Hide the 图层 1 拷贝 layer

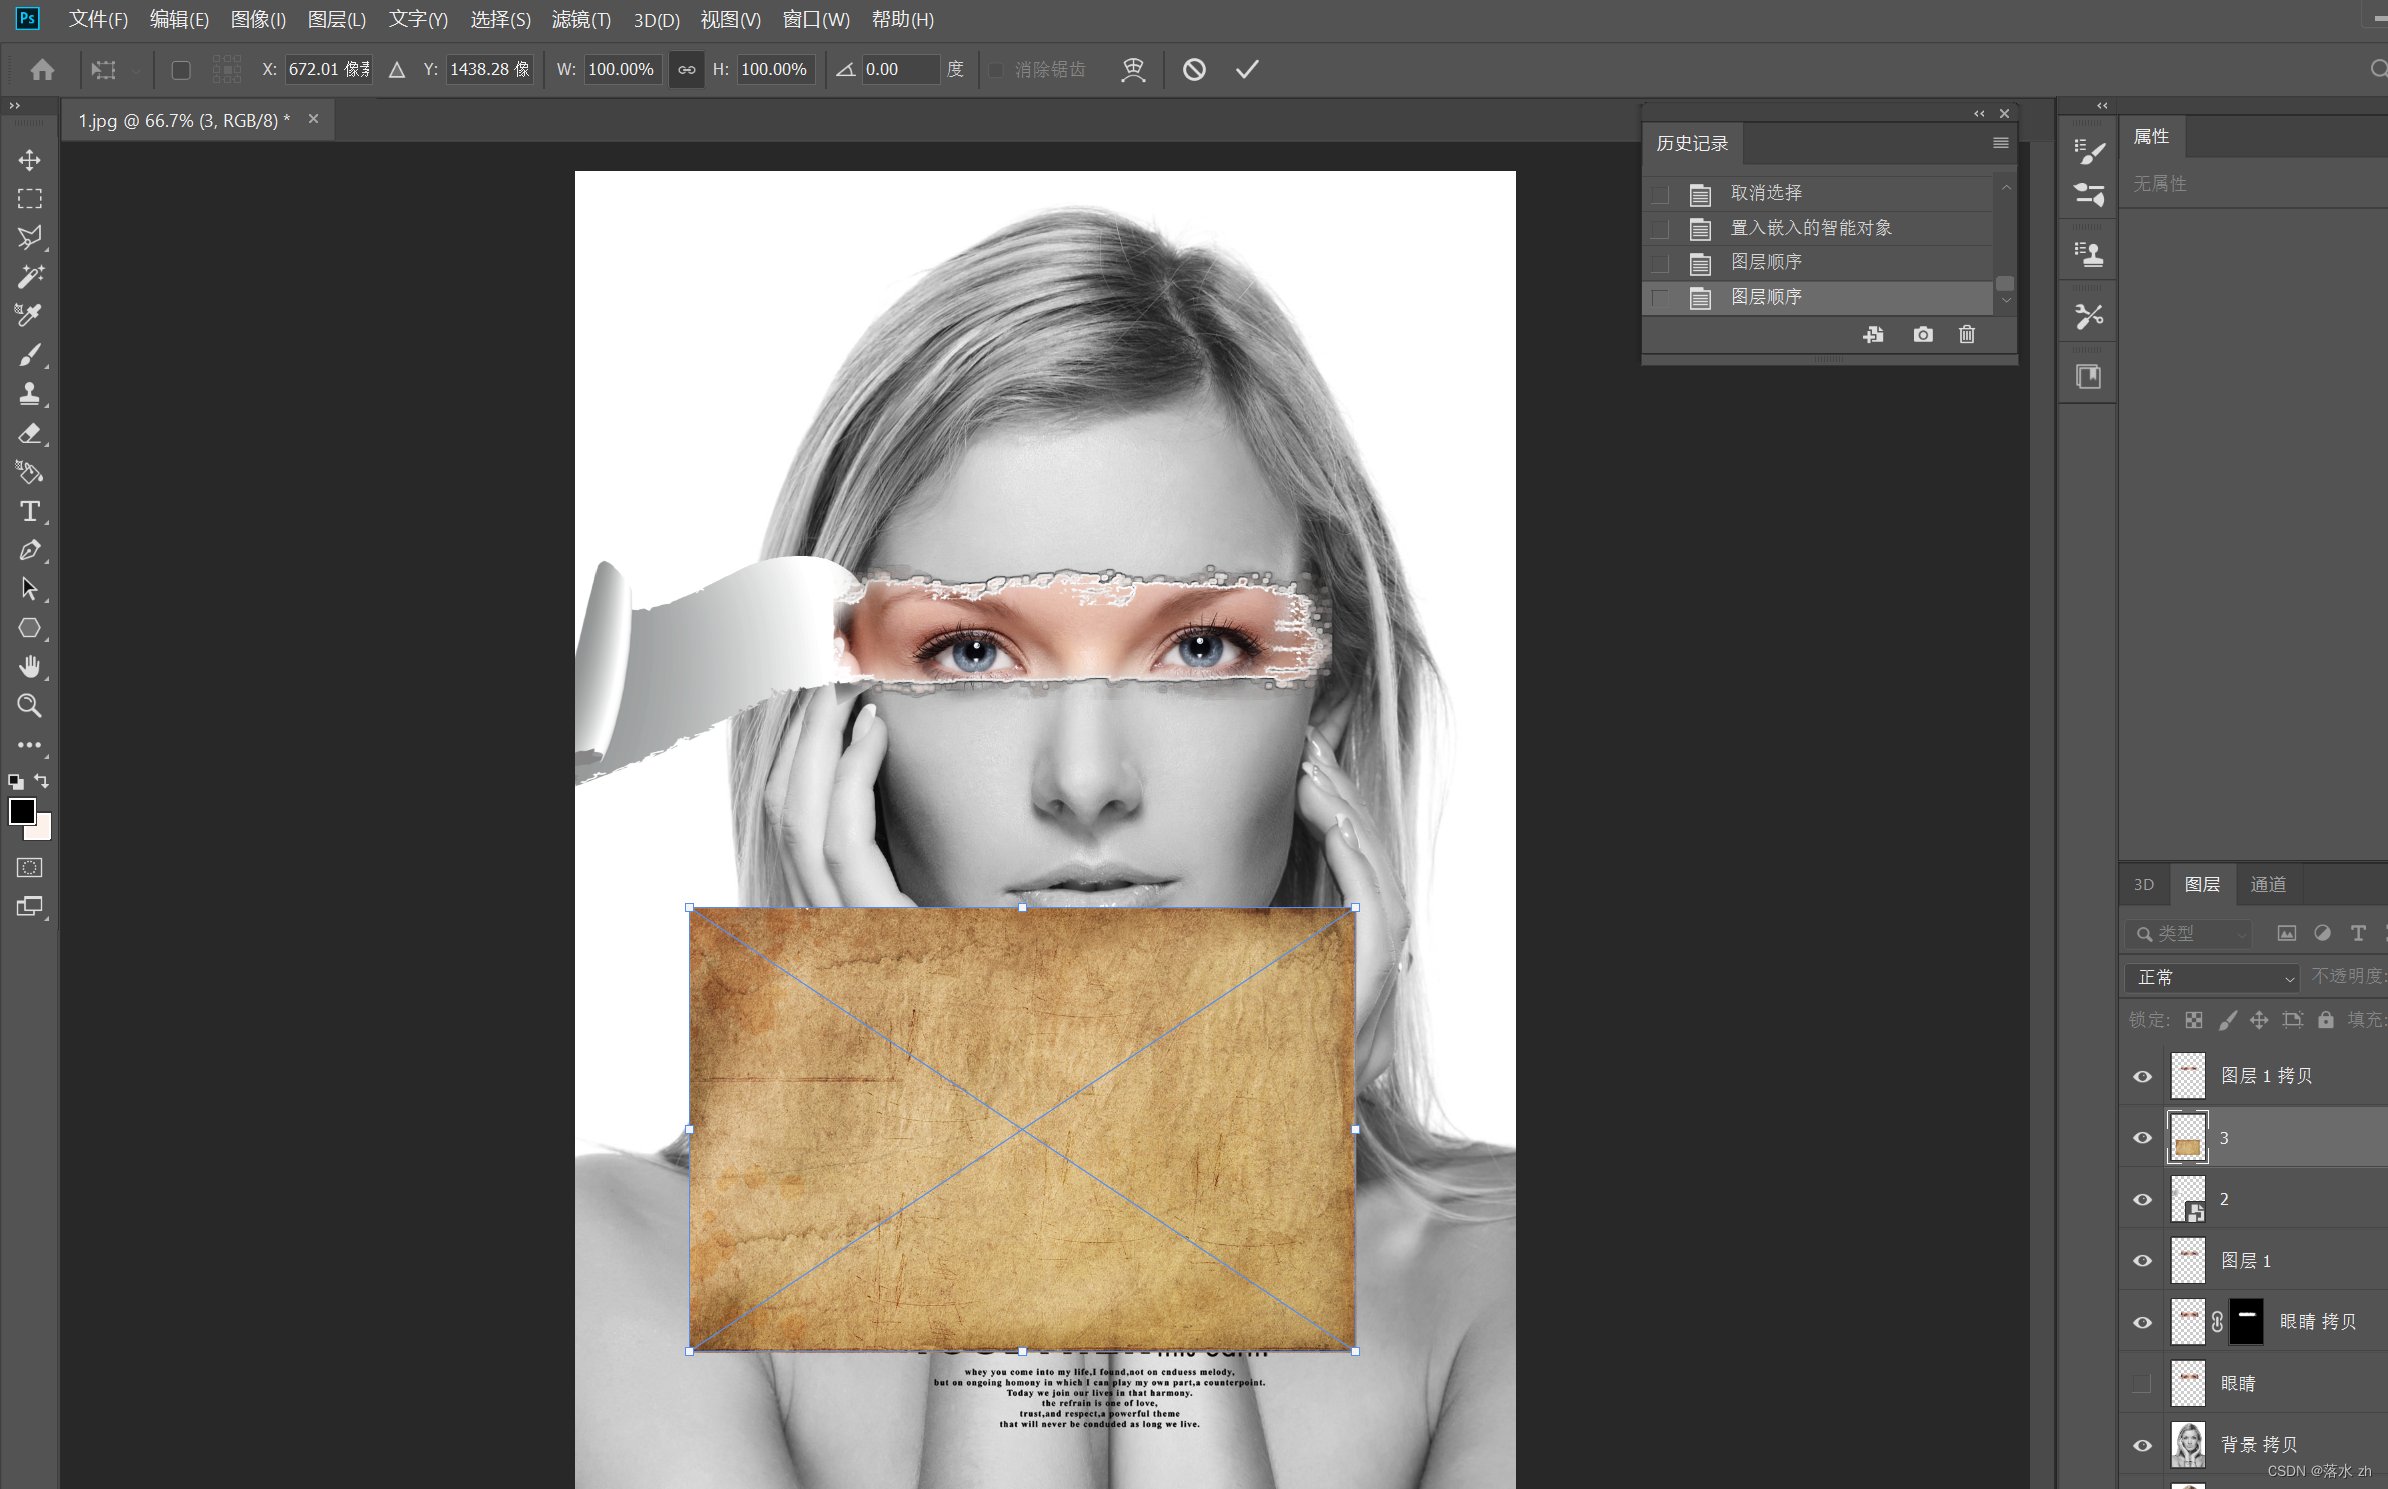[2142, 1077]
